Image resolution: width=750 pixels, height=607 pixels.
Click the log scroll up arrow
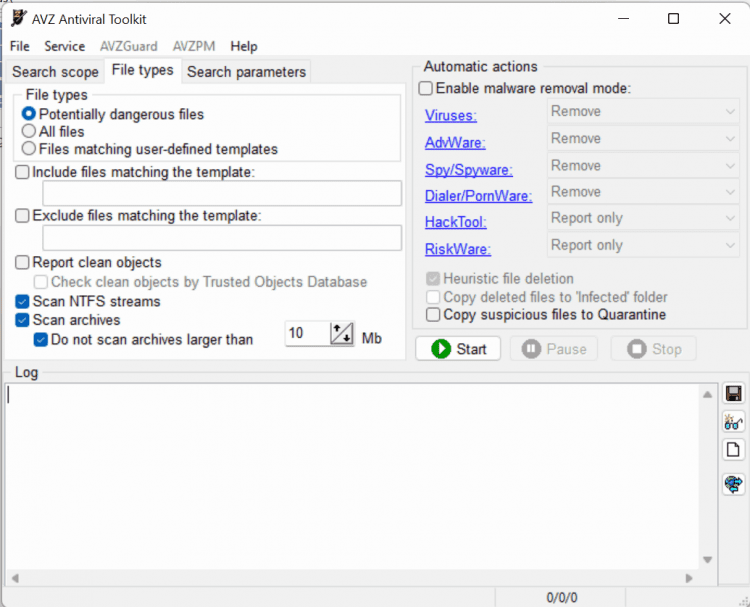click(x=708, y=395)
